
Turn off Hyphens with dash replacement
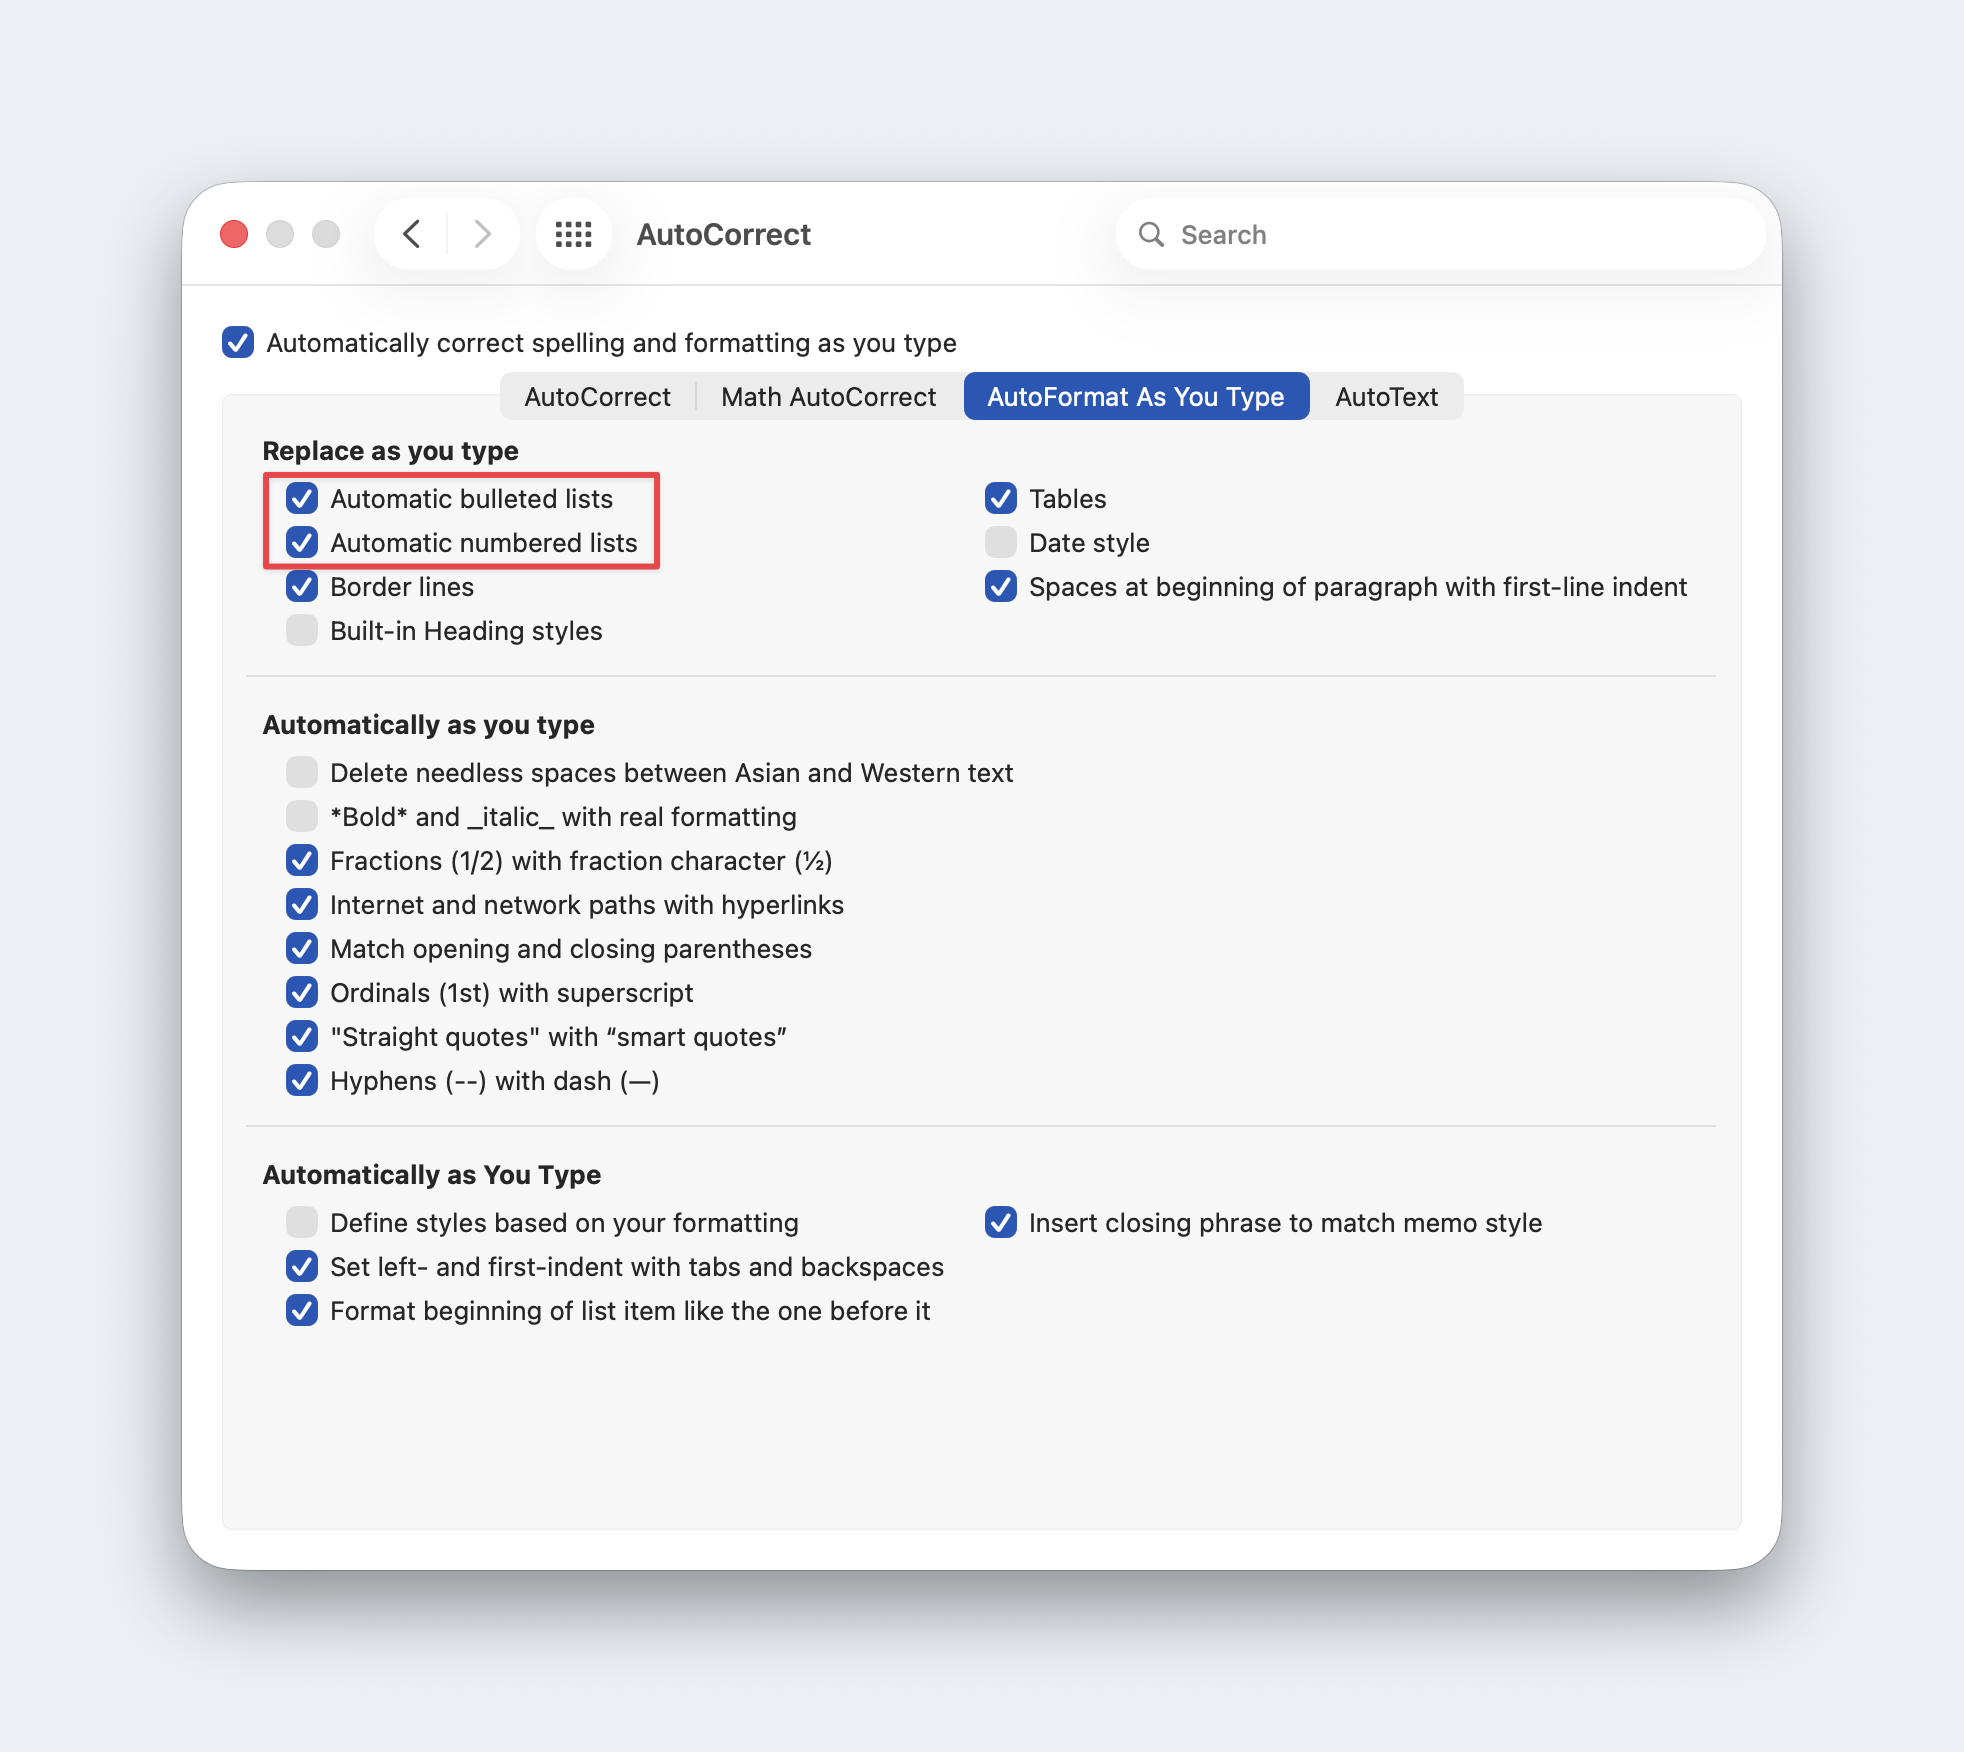click(x=302, y=1080)
